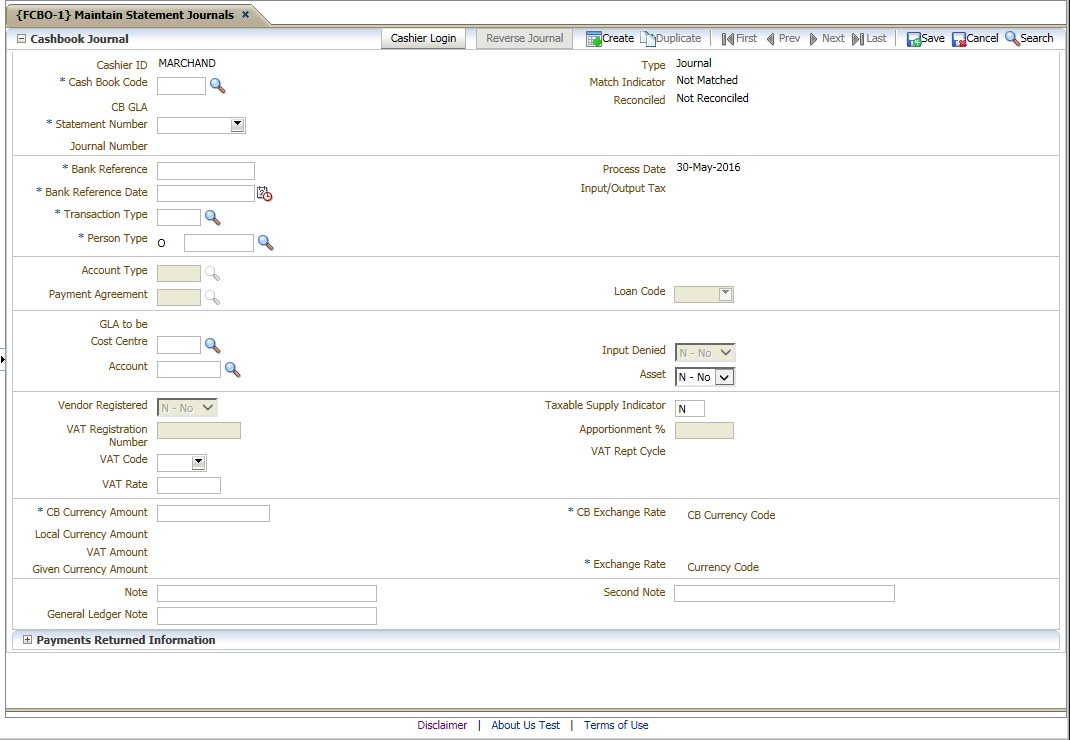Viewport: 1070px width, 740px height.
Task: Click the Apportionment % field
Action: tap(704, 430)
